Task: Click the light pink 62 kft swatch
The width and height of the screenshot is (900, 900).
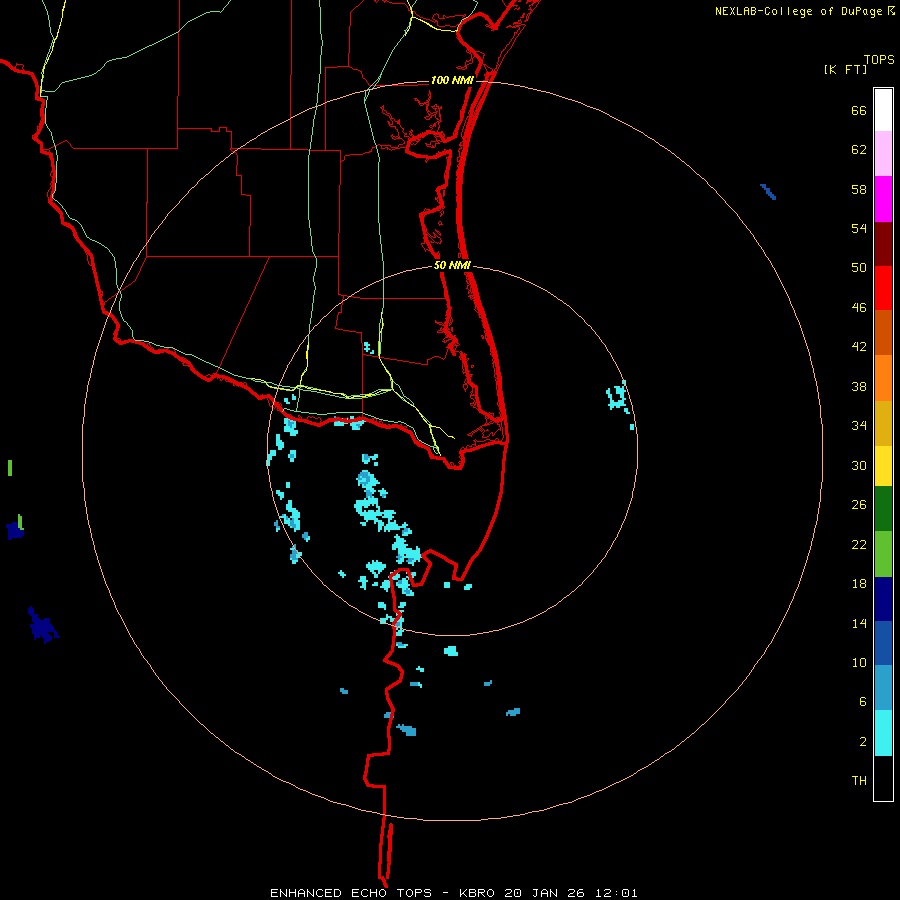Action: pyautogui.click(x=883, y=153)
